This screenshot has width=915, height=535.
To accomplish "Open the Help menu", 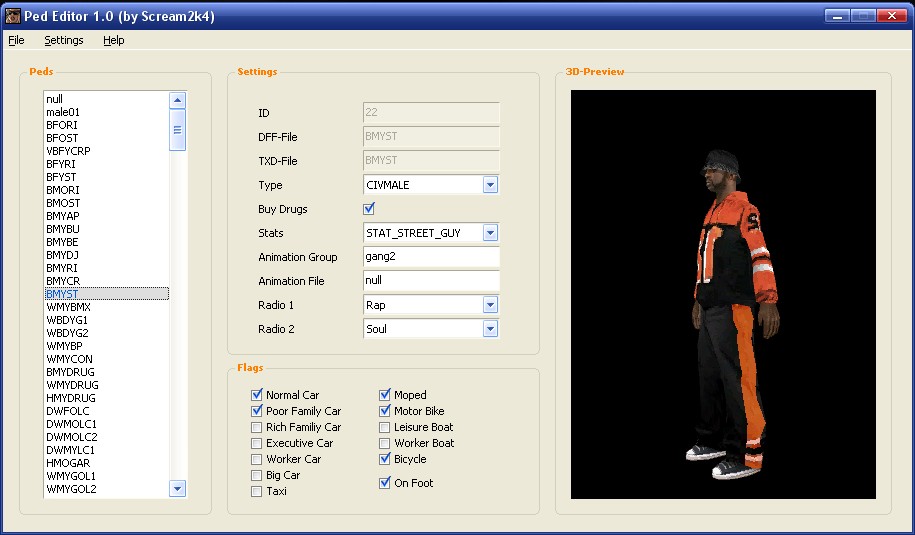I will [113, 40].
